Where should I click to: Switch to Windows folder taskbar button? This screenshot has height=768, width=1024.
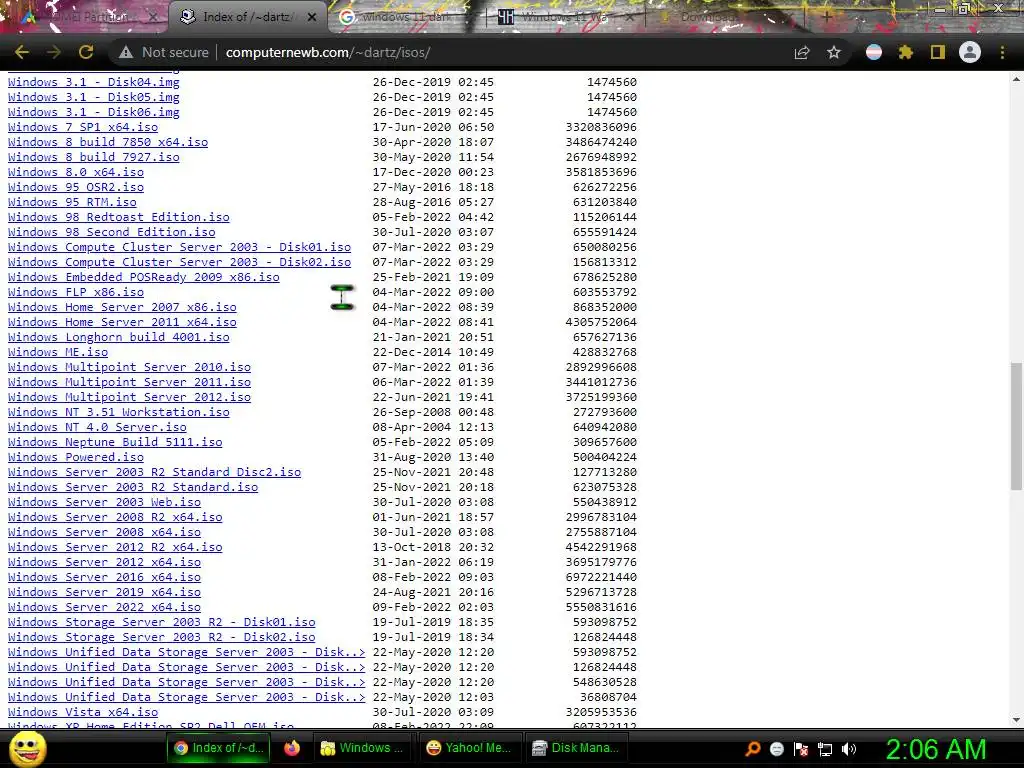click(364, 748)
